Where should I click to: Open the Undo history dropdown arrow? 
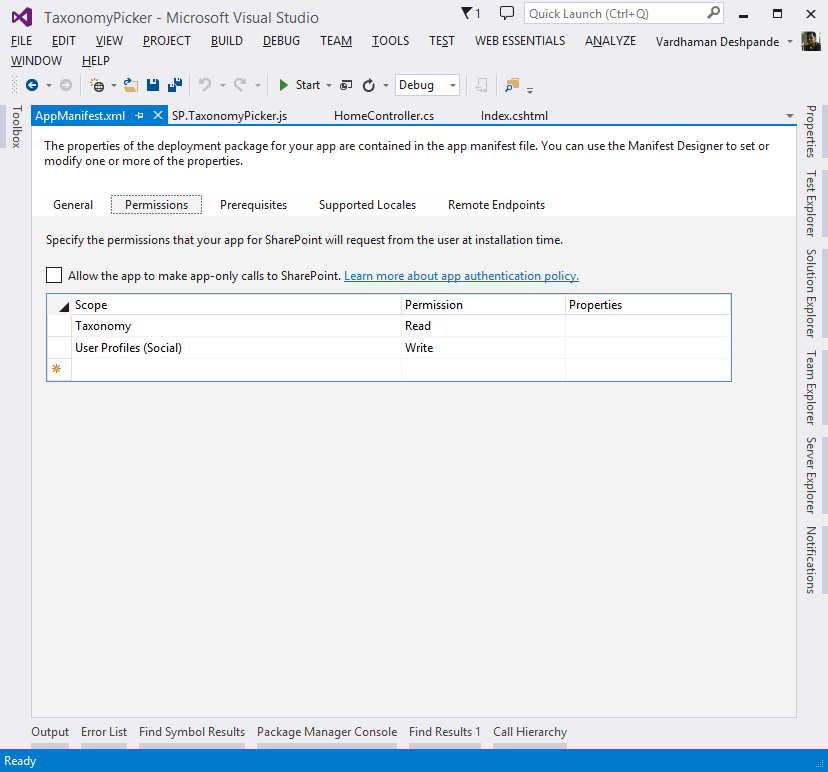coord(223,86)
